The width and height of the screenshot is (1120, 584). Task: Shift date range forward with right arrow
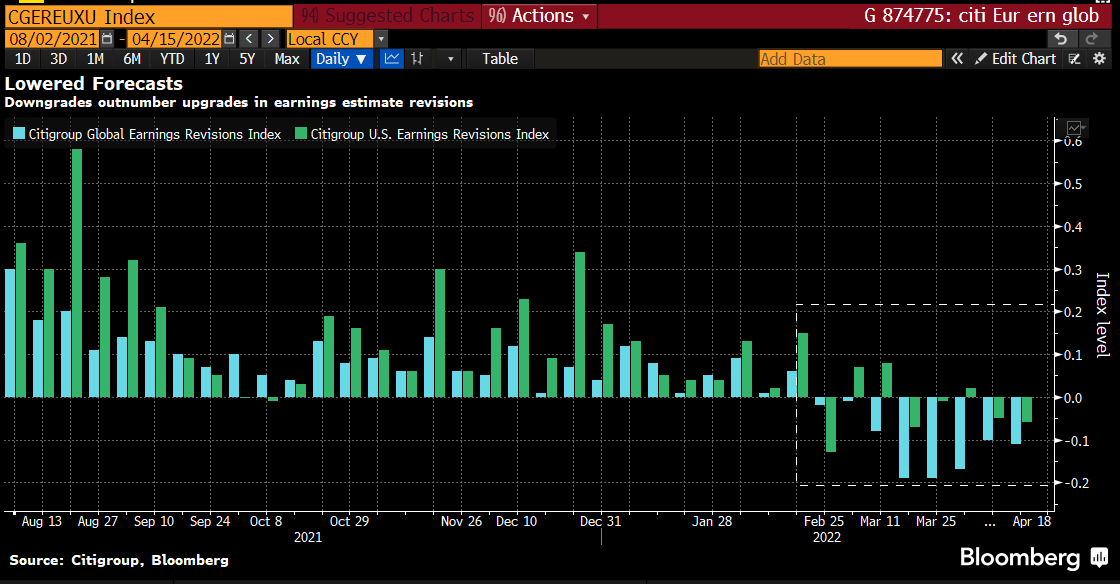[270, 39]
